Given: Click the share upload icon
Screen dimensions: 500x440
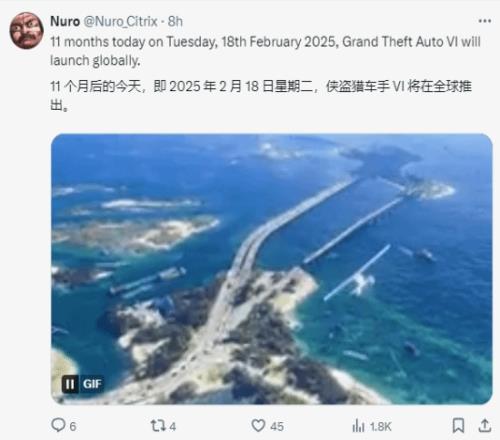Looking at the screenshot, I should click(485, 426).
